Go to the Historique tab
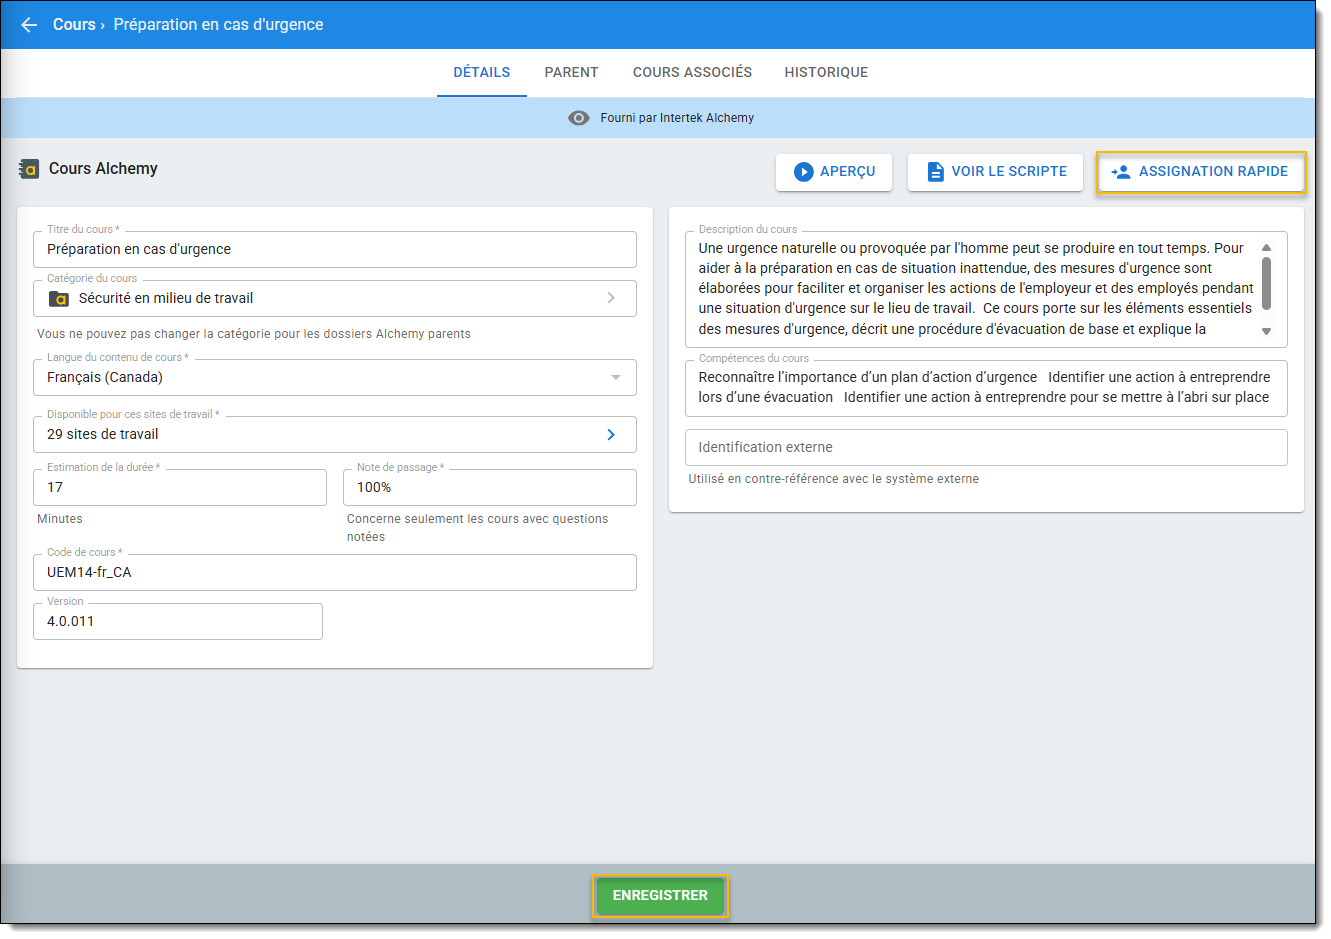 click(826, 73)
